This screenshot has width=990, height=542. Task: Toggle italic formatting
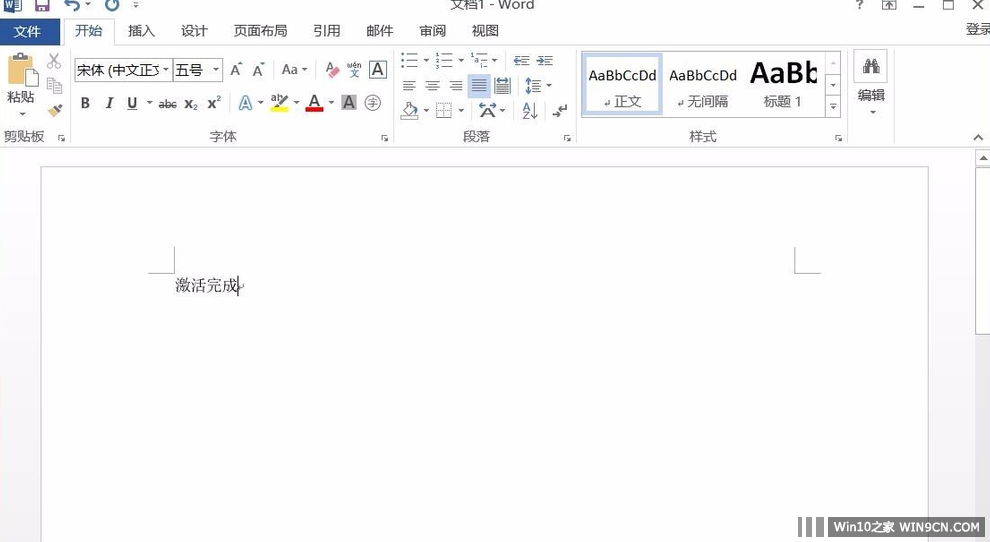109,103
